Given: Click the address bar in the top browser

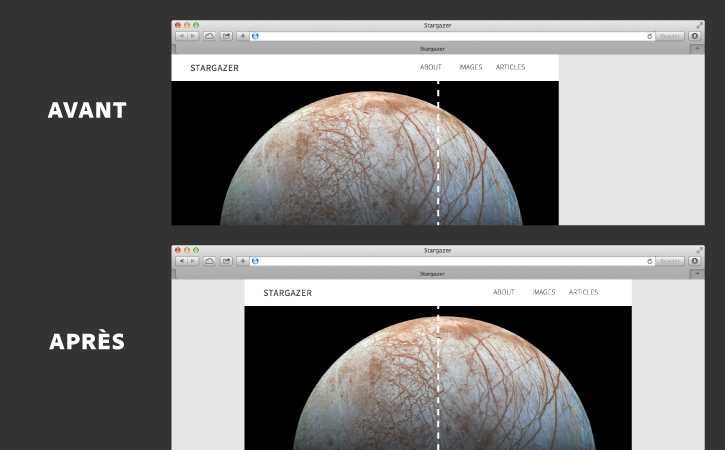Looking at the screenshot, I should pos(452,36).
